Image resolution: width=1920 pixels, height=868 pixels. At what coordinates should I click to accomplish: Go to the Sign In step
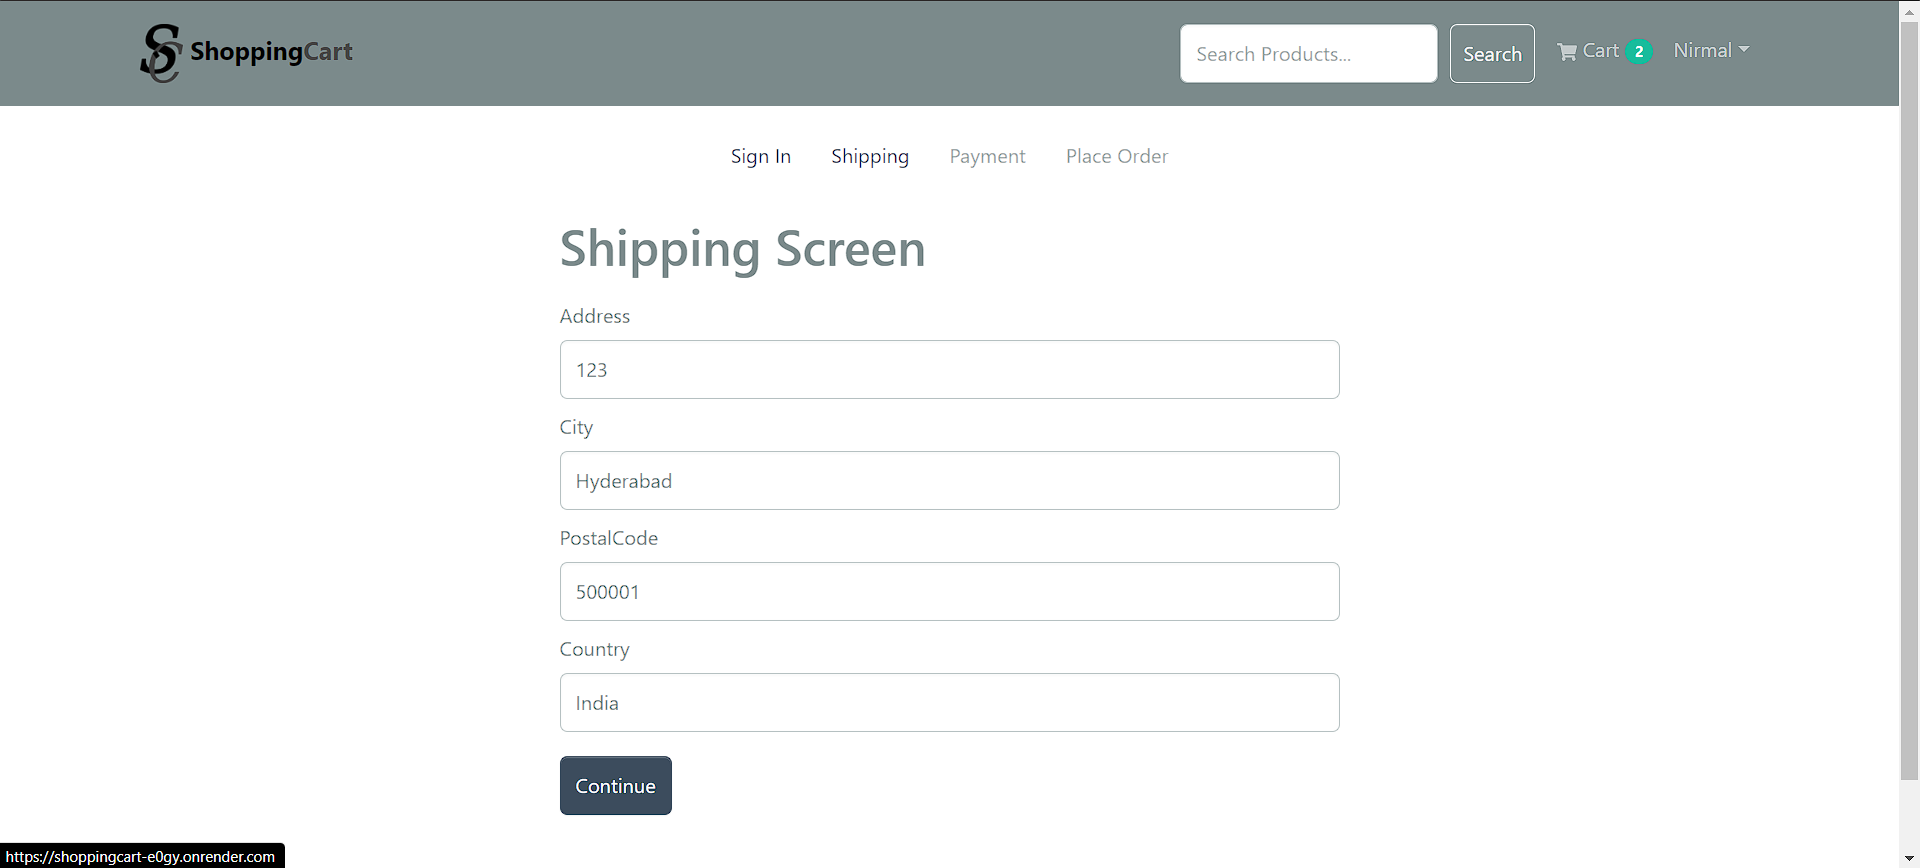point(760,156)
